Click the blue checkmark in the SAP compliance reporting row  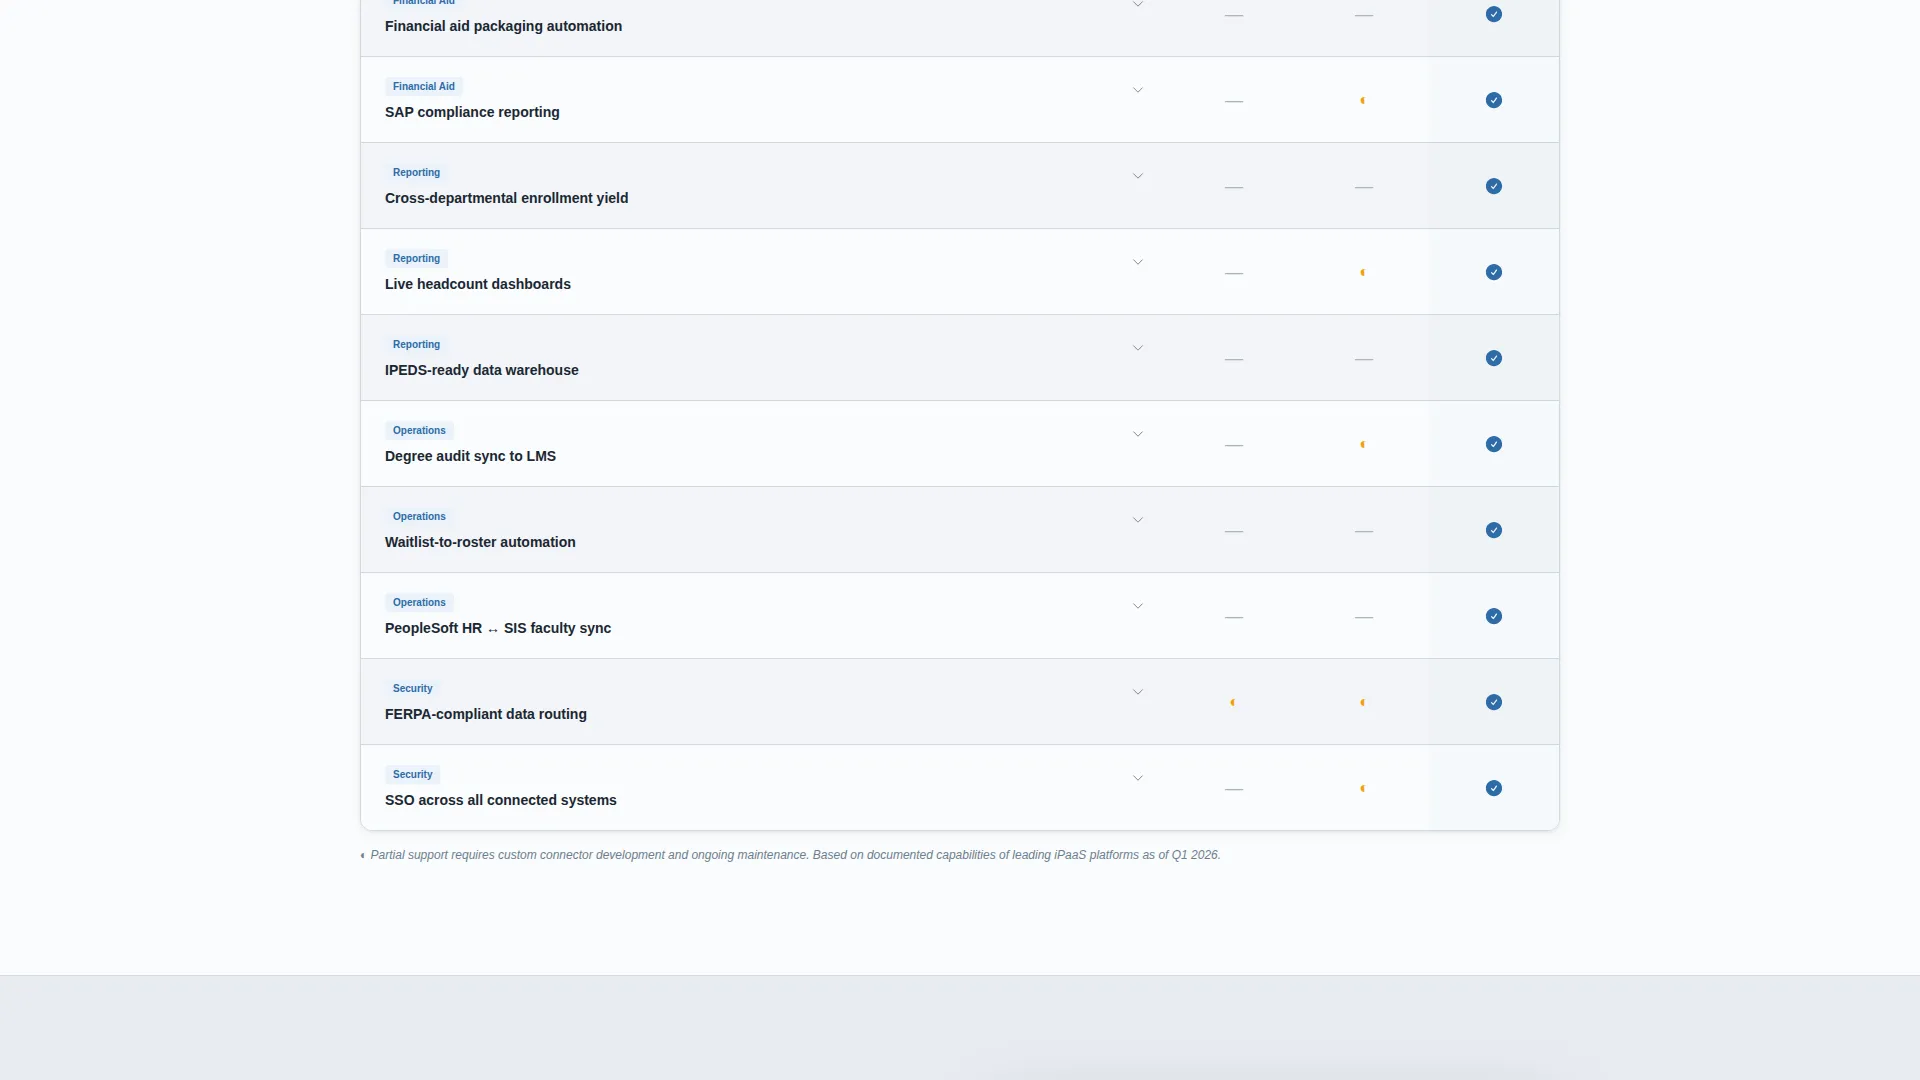click(1493, 100)
